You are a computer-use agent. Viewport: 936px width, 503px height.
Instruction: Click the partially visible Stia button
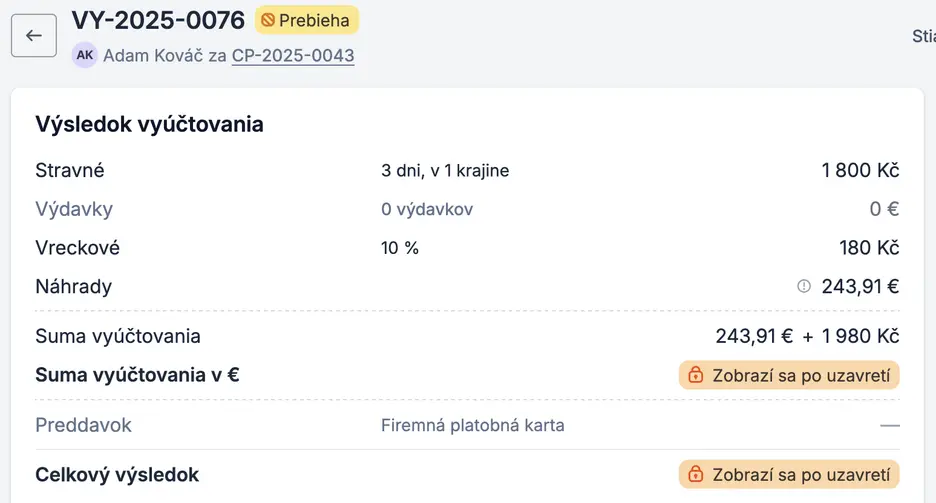(923, 36)
